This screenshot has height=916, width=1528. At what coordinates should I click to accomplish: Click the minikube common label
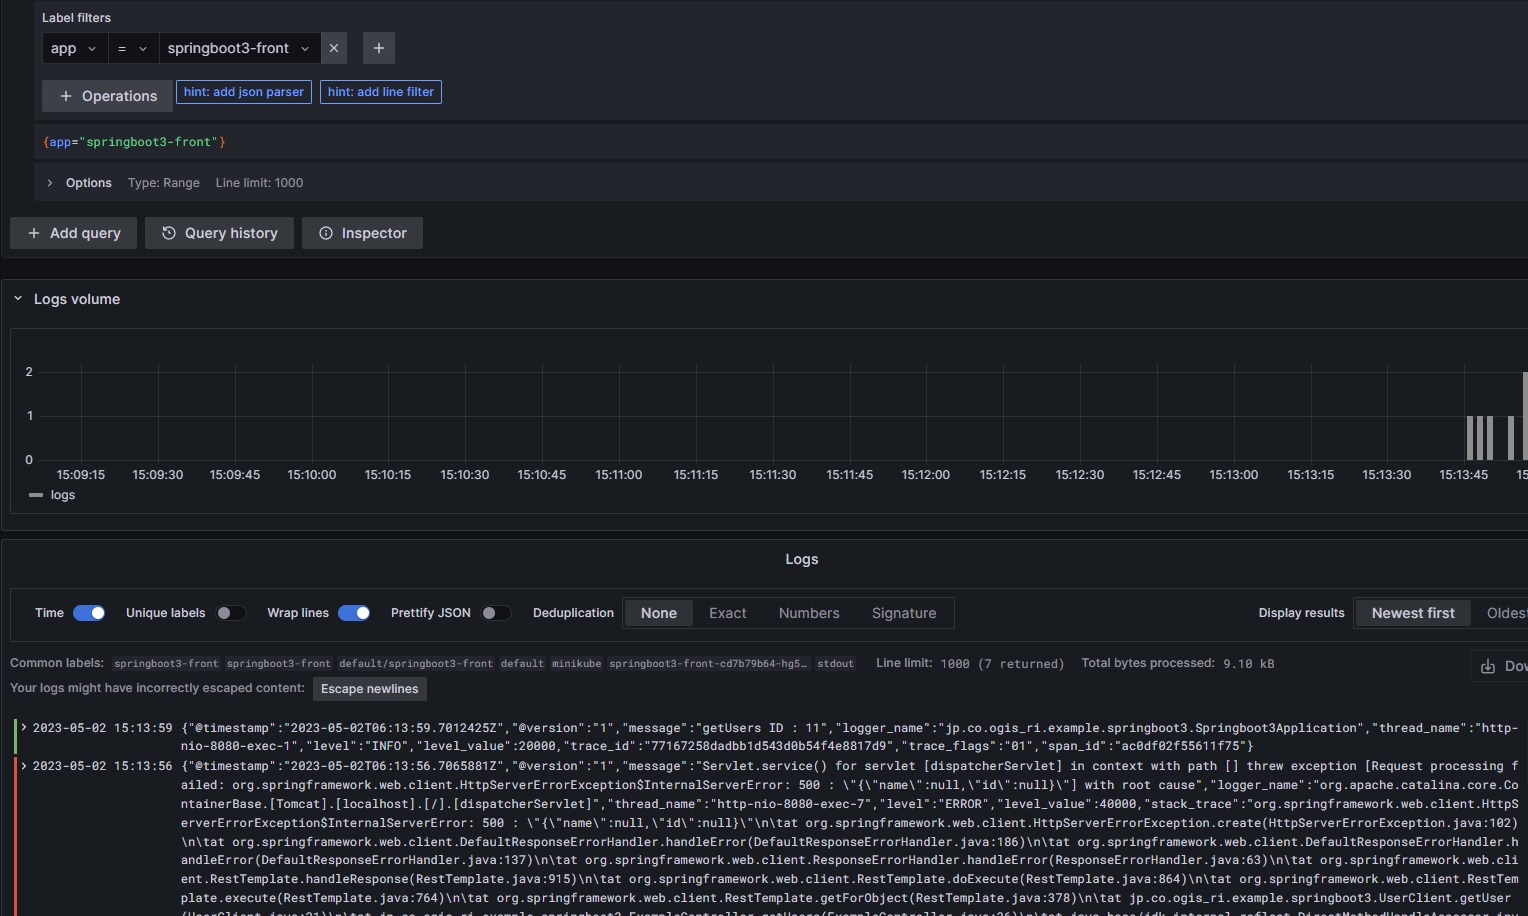point(577,664)
